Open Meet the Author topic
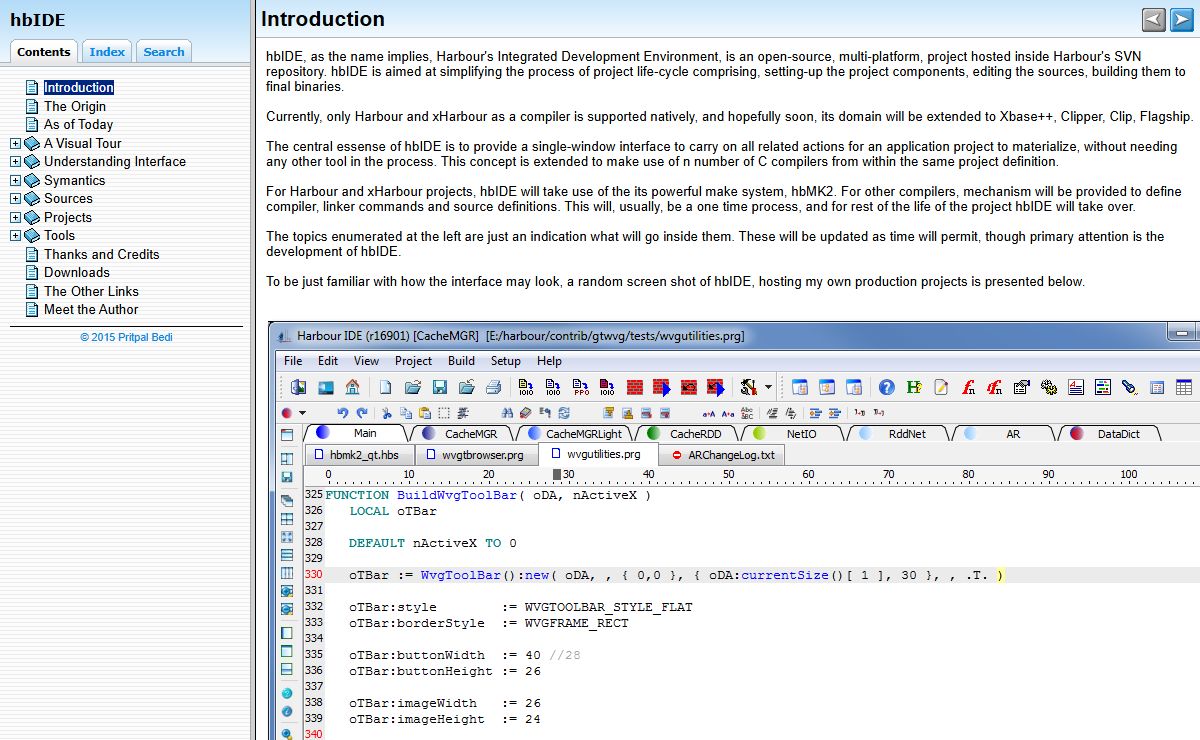Image resolution: width=1200 pixels, height=740 pixels. click(x=91, y=310)
